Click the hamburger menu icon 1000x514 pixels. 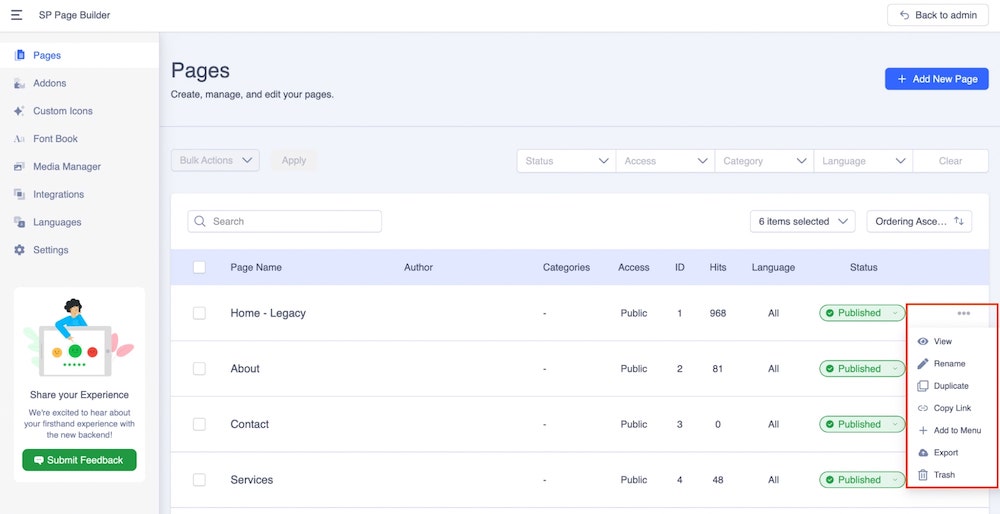point(16,15)
